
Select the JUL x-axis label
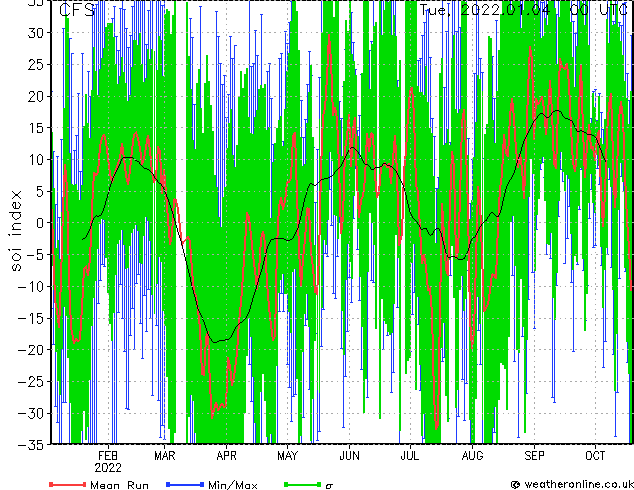[x=410, y=456]
